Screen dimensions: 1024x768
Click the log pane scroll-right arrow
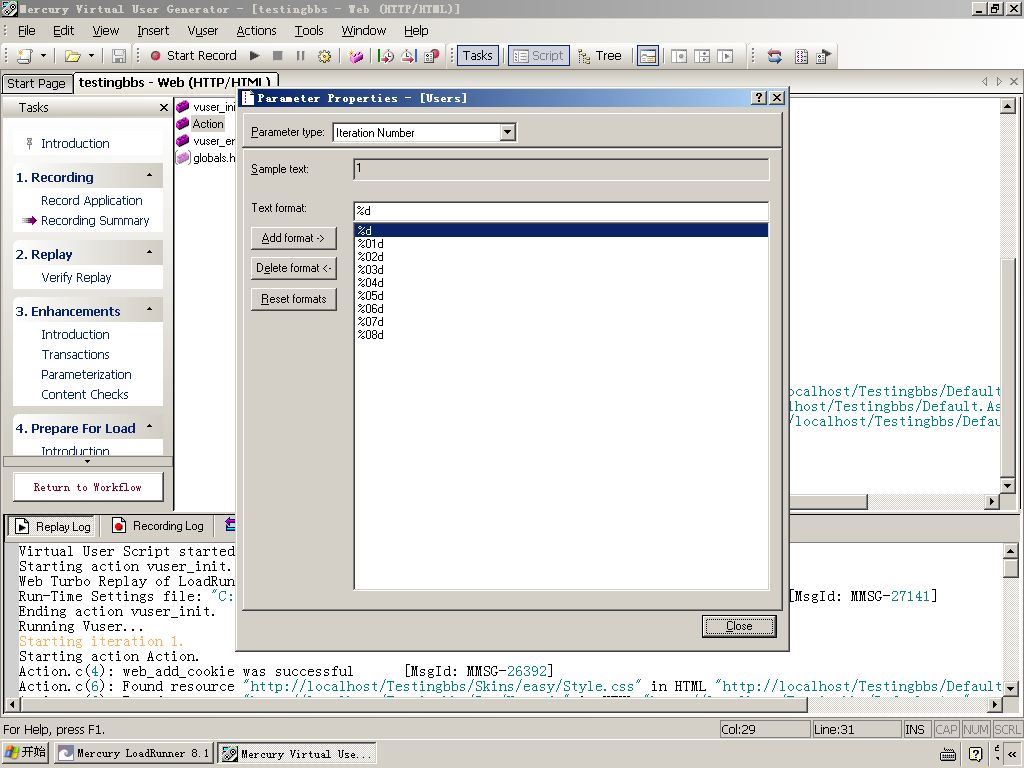click(x=994, y=704)
